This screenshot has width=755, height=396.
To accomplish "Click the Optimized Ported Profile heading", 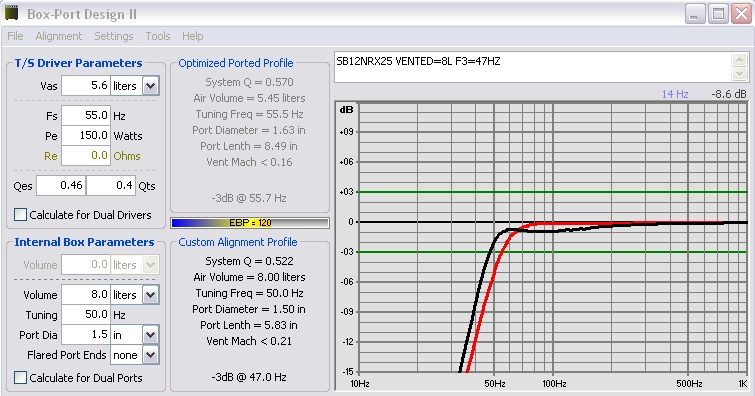I will (x=236, y=63).
